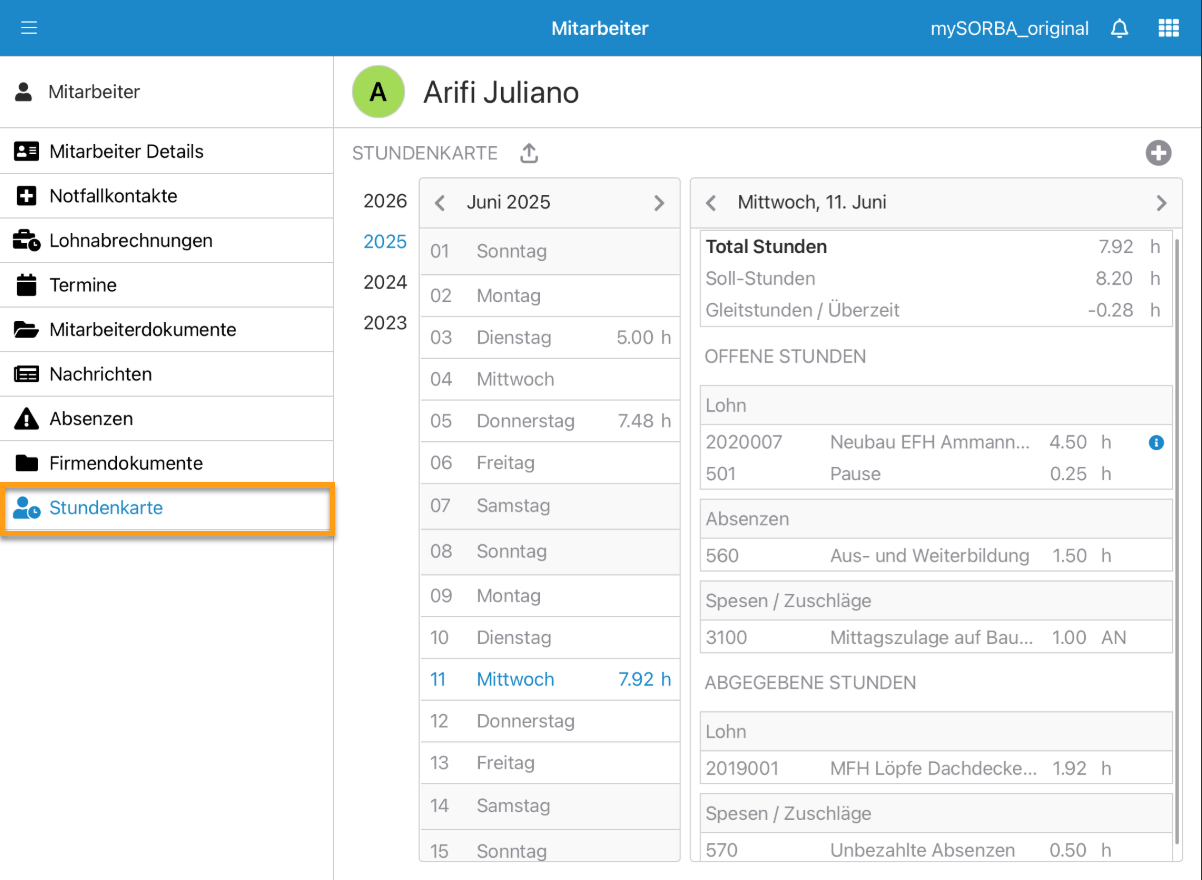Select 05 Donnerstag in calendar list
The width and height of the screenshot is (1202, 880).
[x=549, y=421]
